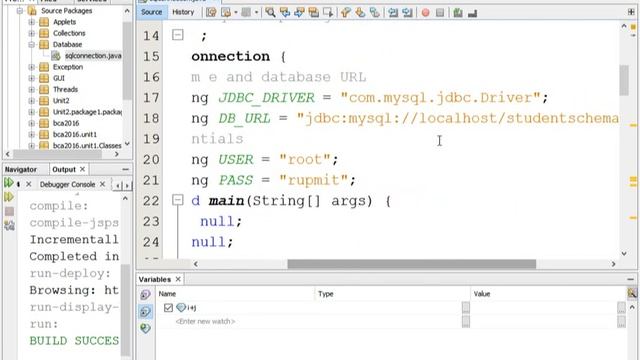The height and width of the screenshot is (360, 640).
Task: Click the Find Selection magnifier icon
Action: click(x=270, y=13)
